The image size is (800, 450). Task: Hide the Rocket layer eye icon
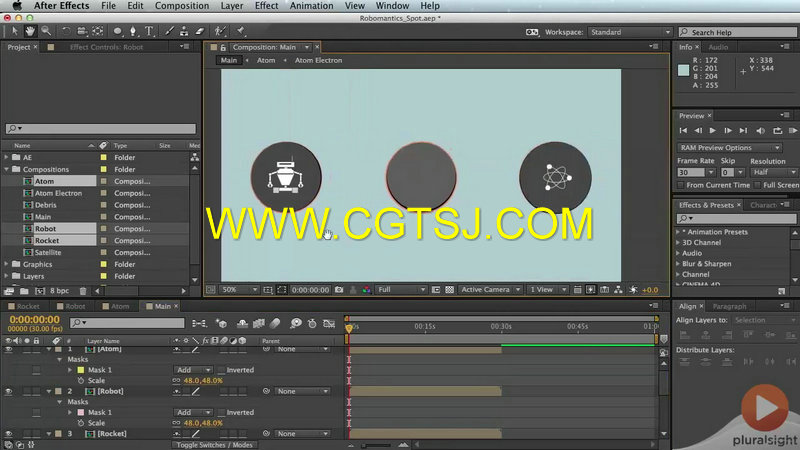tap(8, 434)
